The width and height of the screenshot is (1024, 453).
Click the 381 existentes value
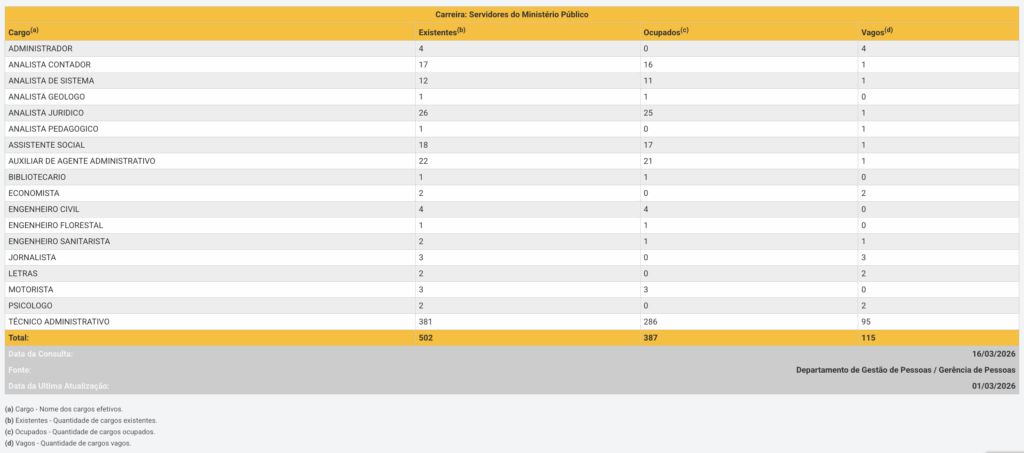click(426, 321)
